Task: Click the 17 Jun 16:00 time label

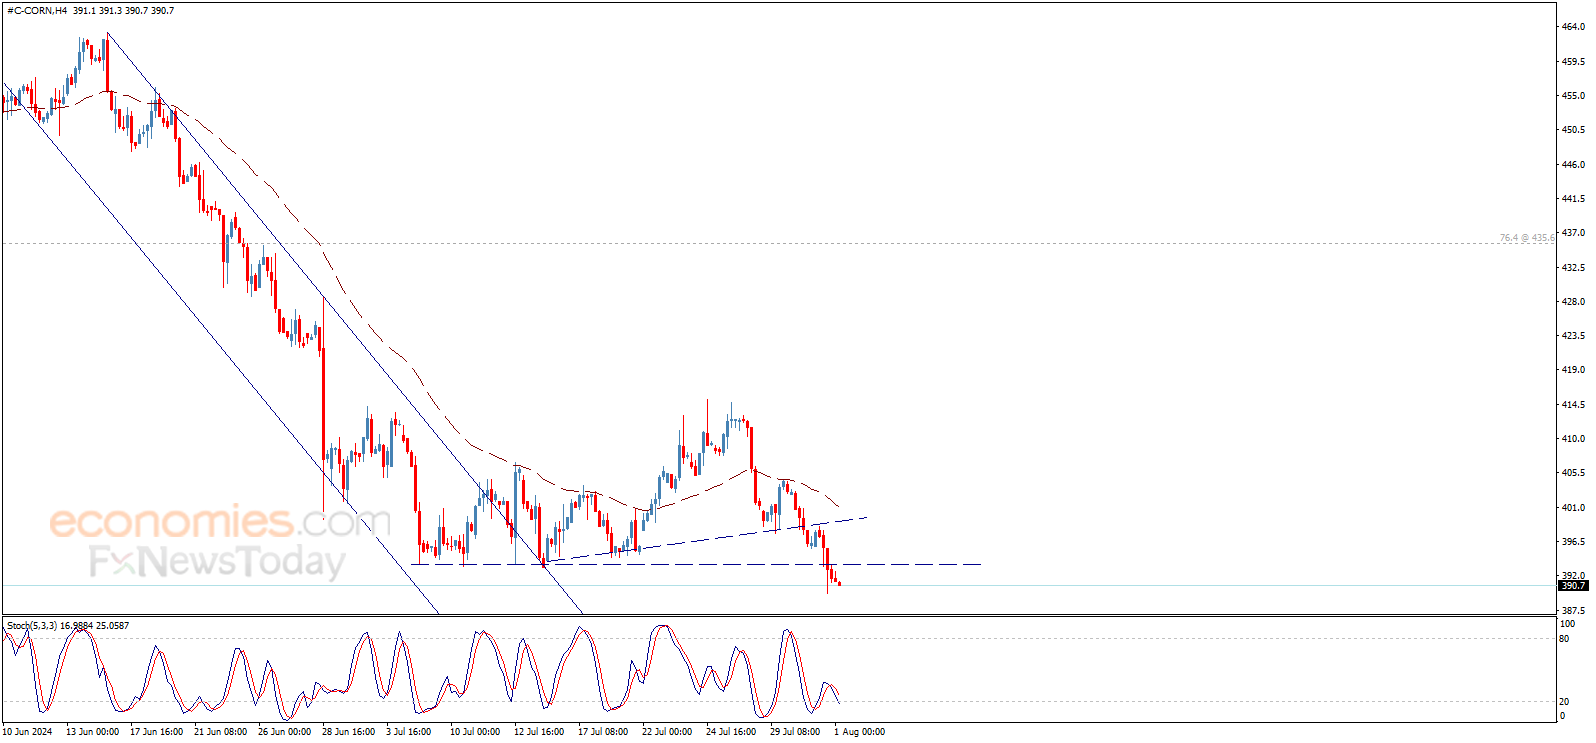Action: tap(156, 732)
